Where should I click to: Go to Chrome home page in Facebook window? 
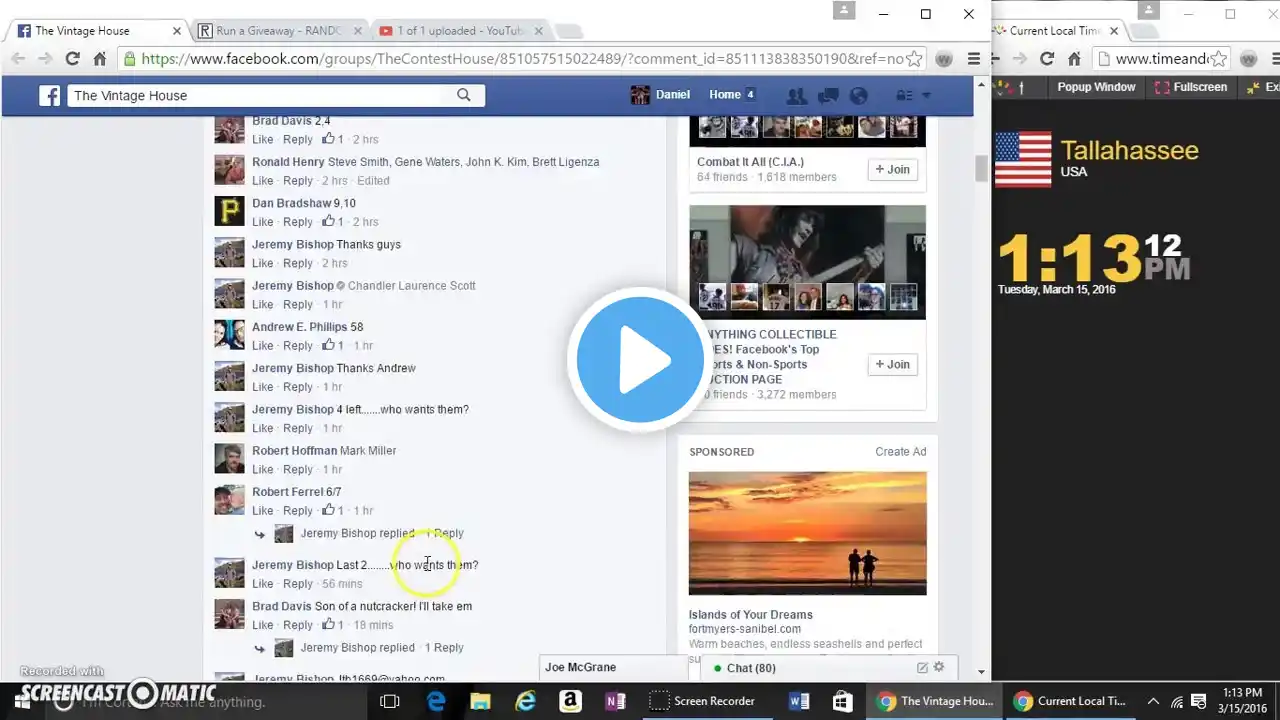[x=100, y=59]
